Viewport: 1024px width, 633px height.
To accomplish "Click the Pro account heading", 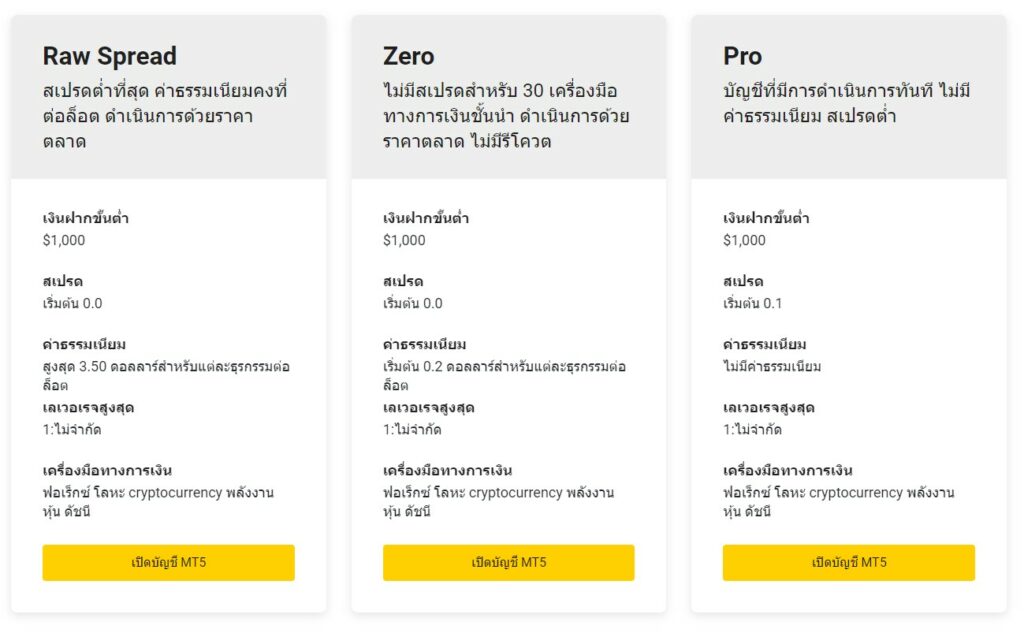I will point(742,56).
